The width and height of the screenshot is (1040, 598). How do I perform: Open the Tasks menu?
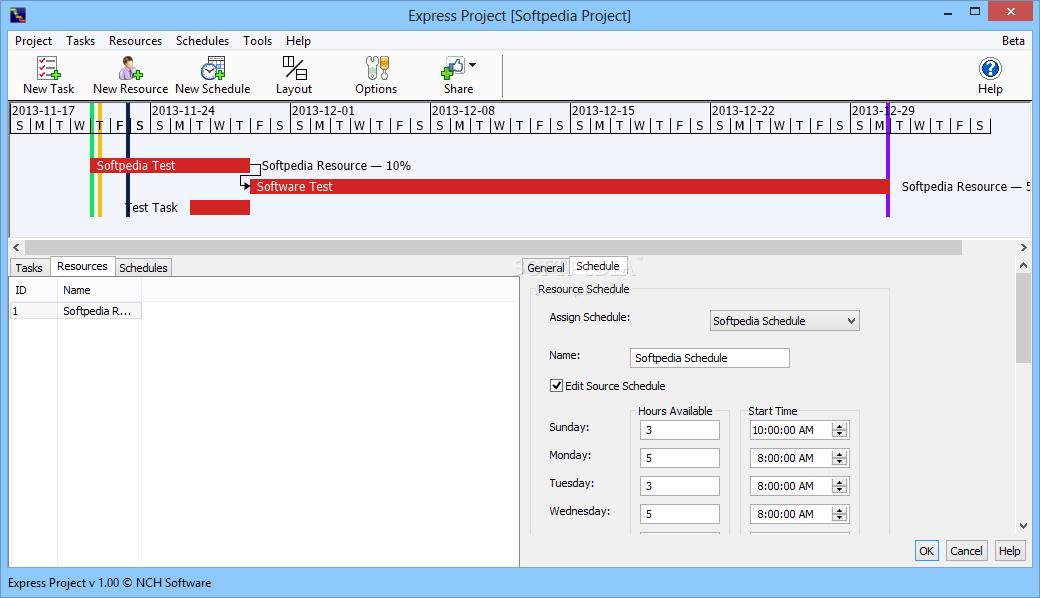(80, 41)
